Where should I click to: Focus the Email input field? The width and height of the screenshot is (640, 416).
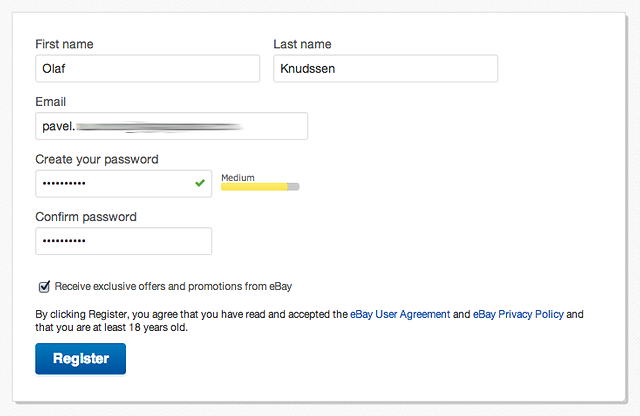pyautogui.click(x=171, y=126)
